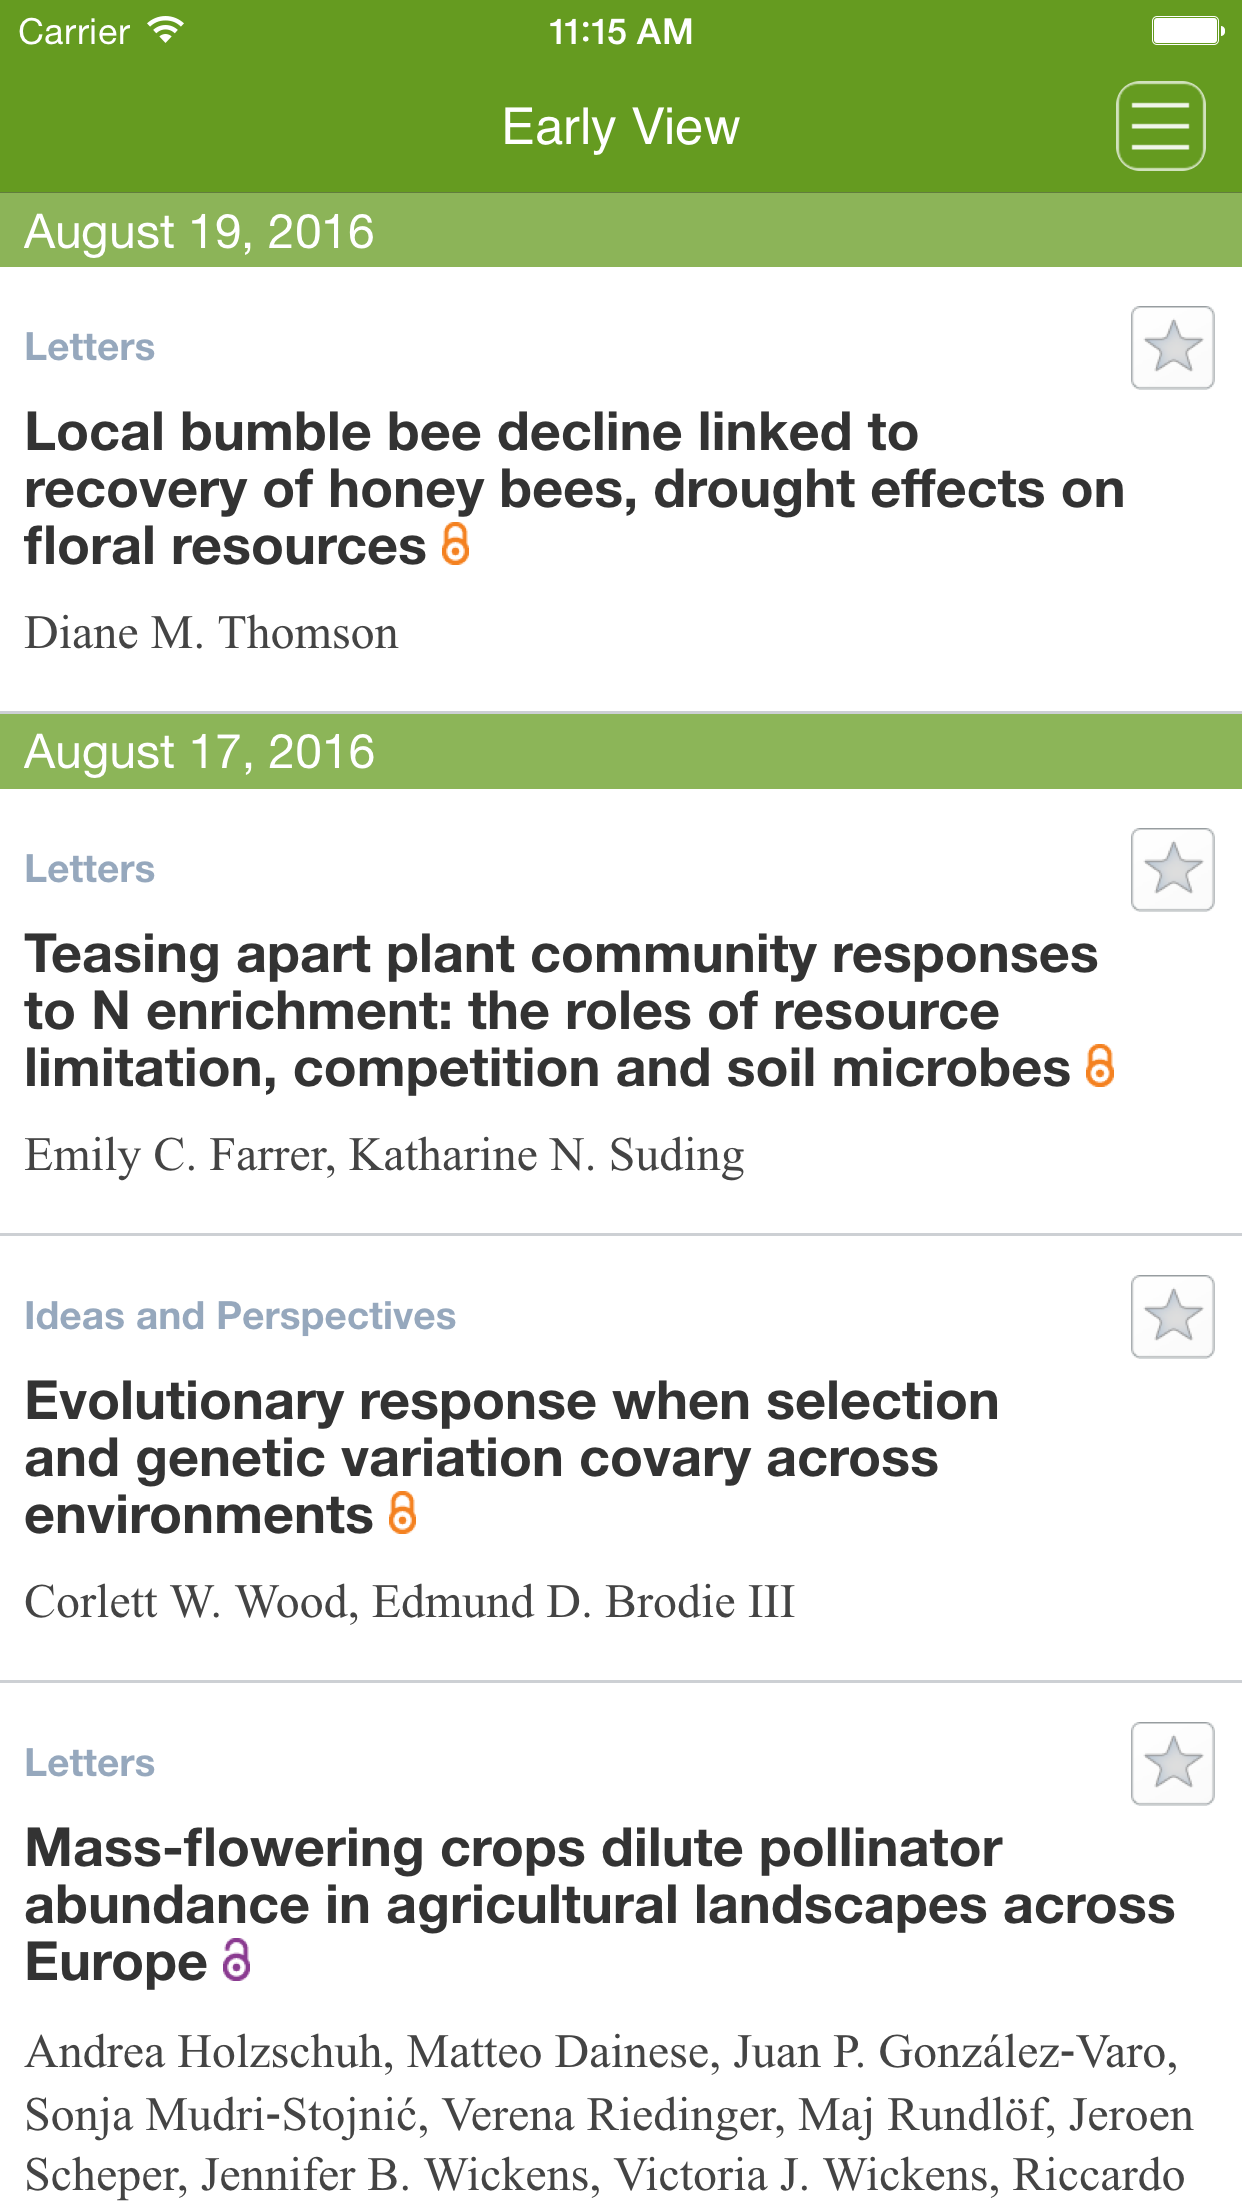This screenshot has height=2208, width=1242.
Task: Open the hamburger menu in header
Action: [1160, 126]
